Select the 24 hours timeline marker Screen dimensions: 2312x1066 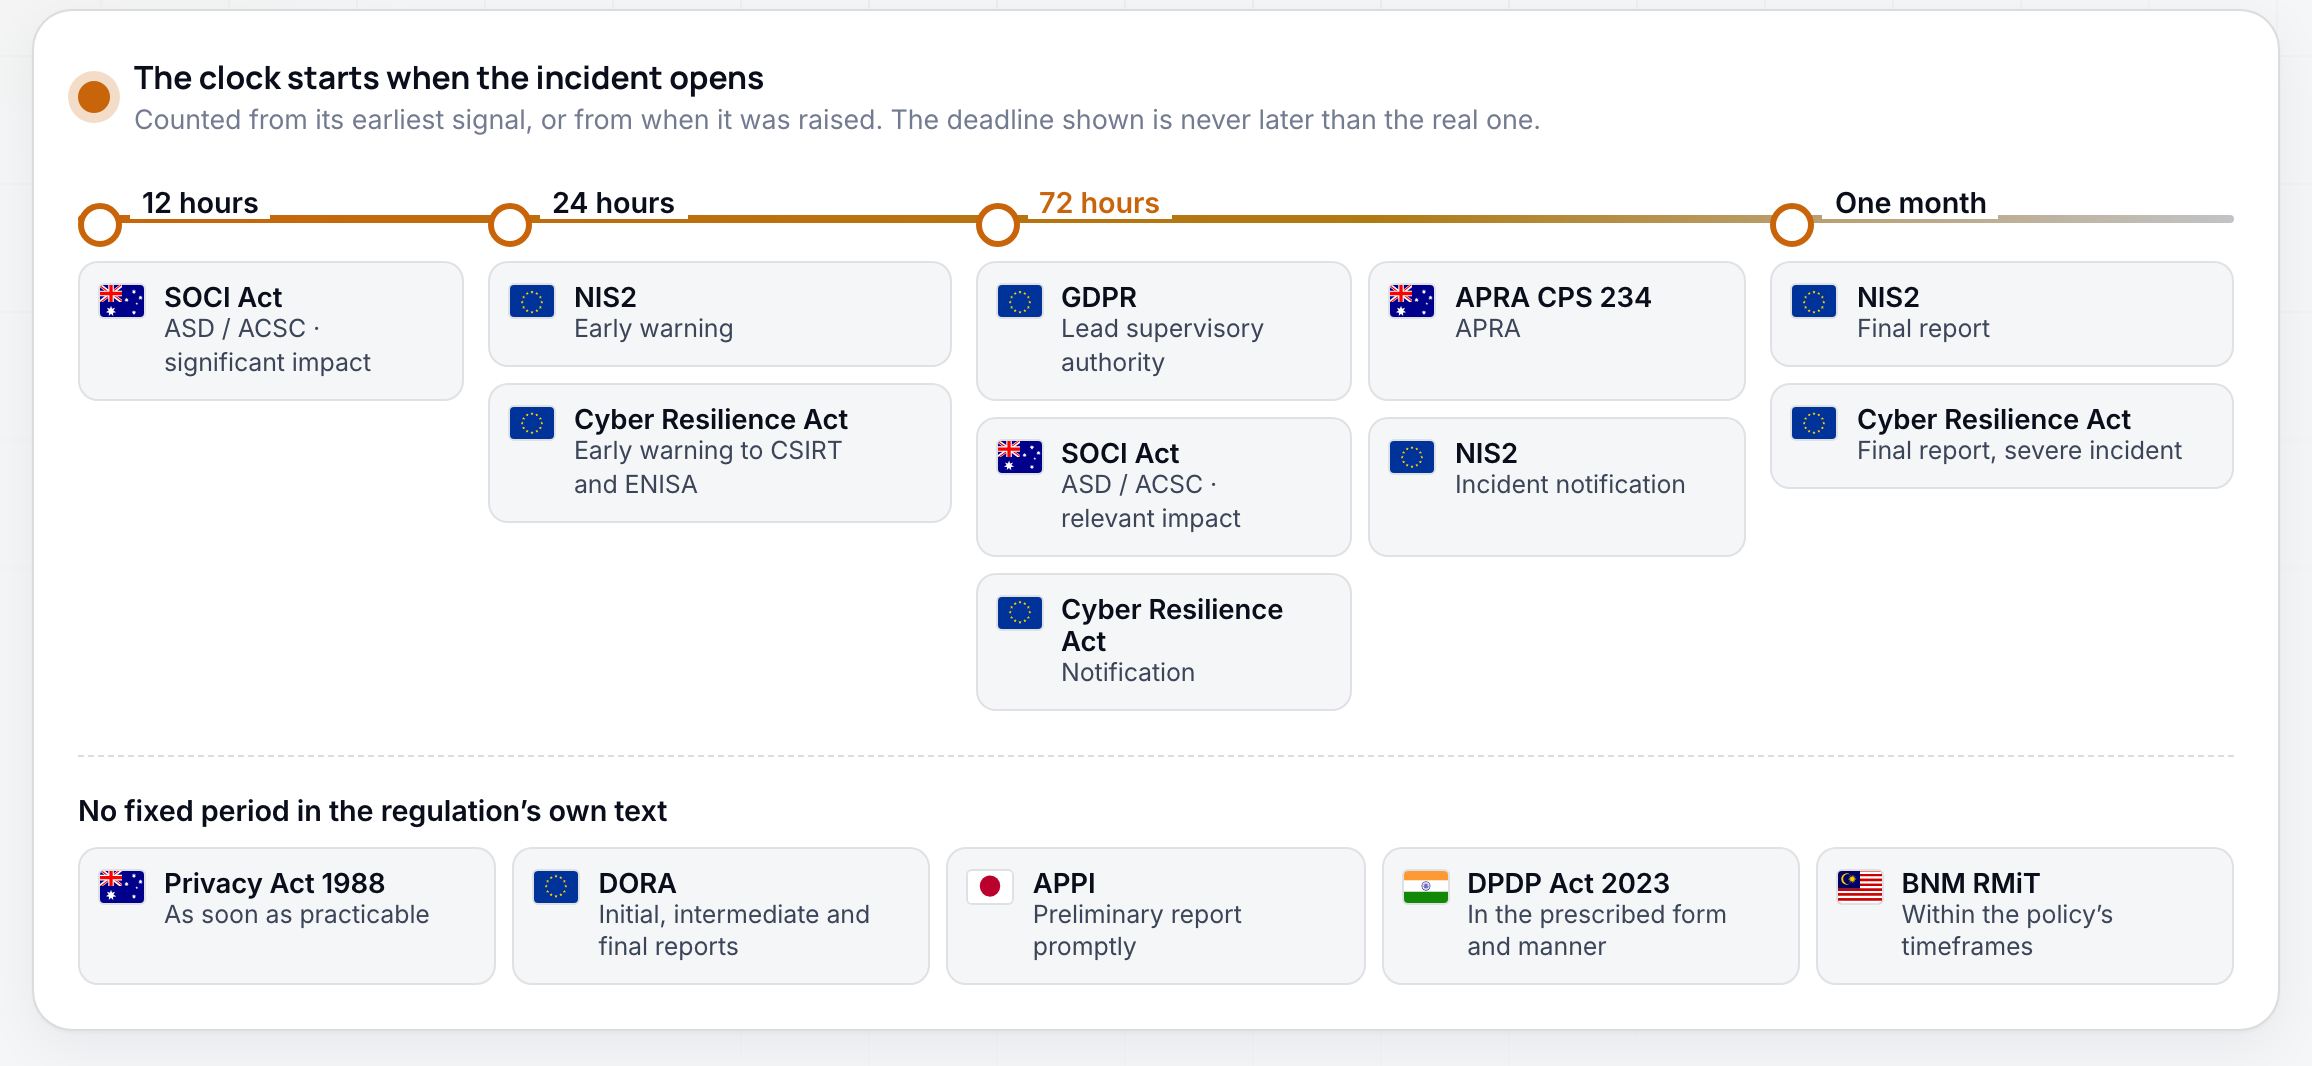click(510, 225)
